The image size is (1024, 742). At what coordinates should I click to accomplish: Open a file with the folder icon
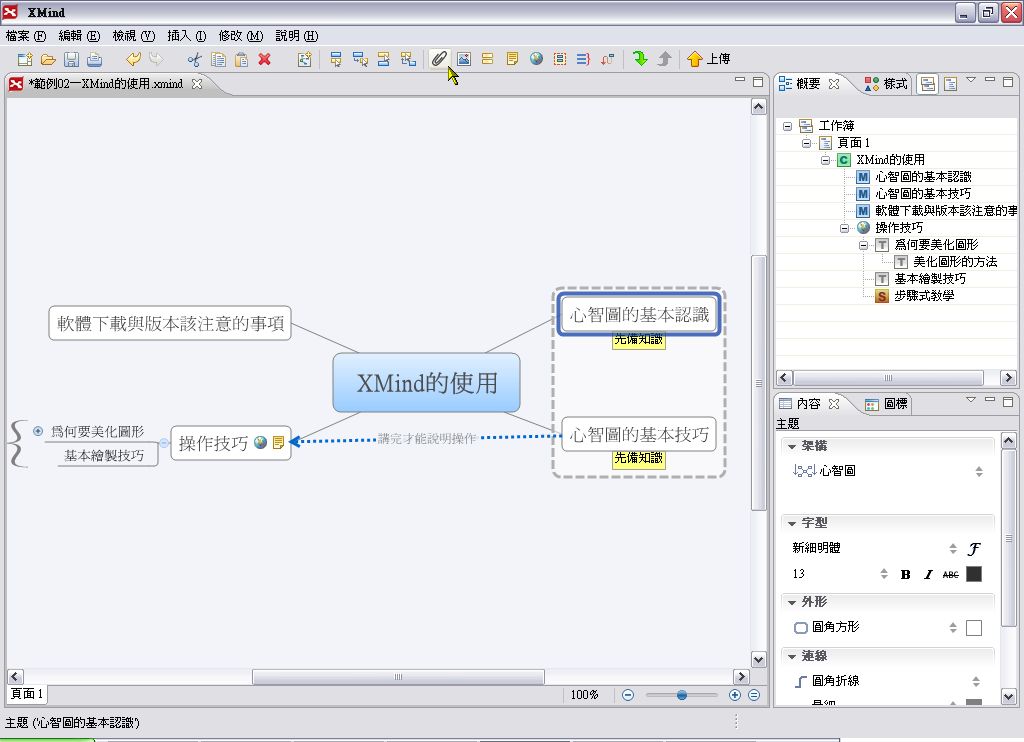click(x=48, y=59)
